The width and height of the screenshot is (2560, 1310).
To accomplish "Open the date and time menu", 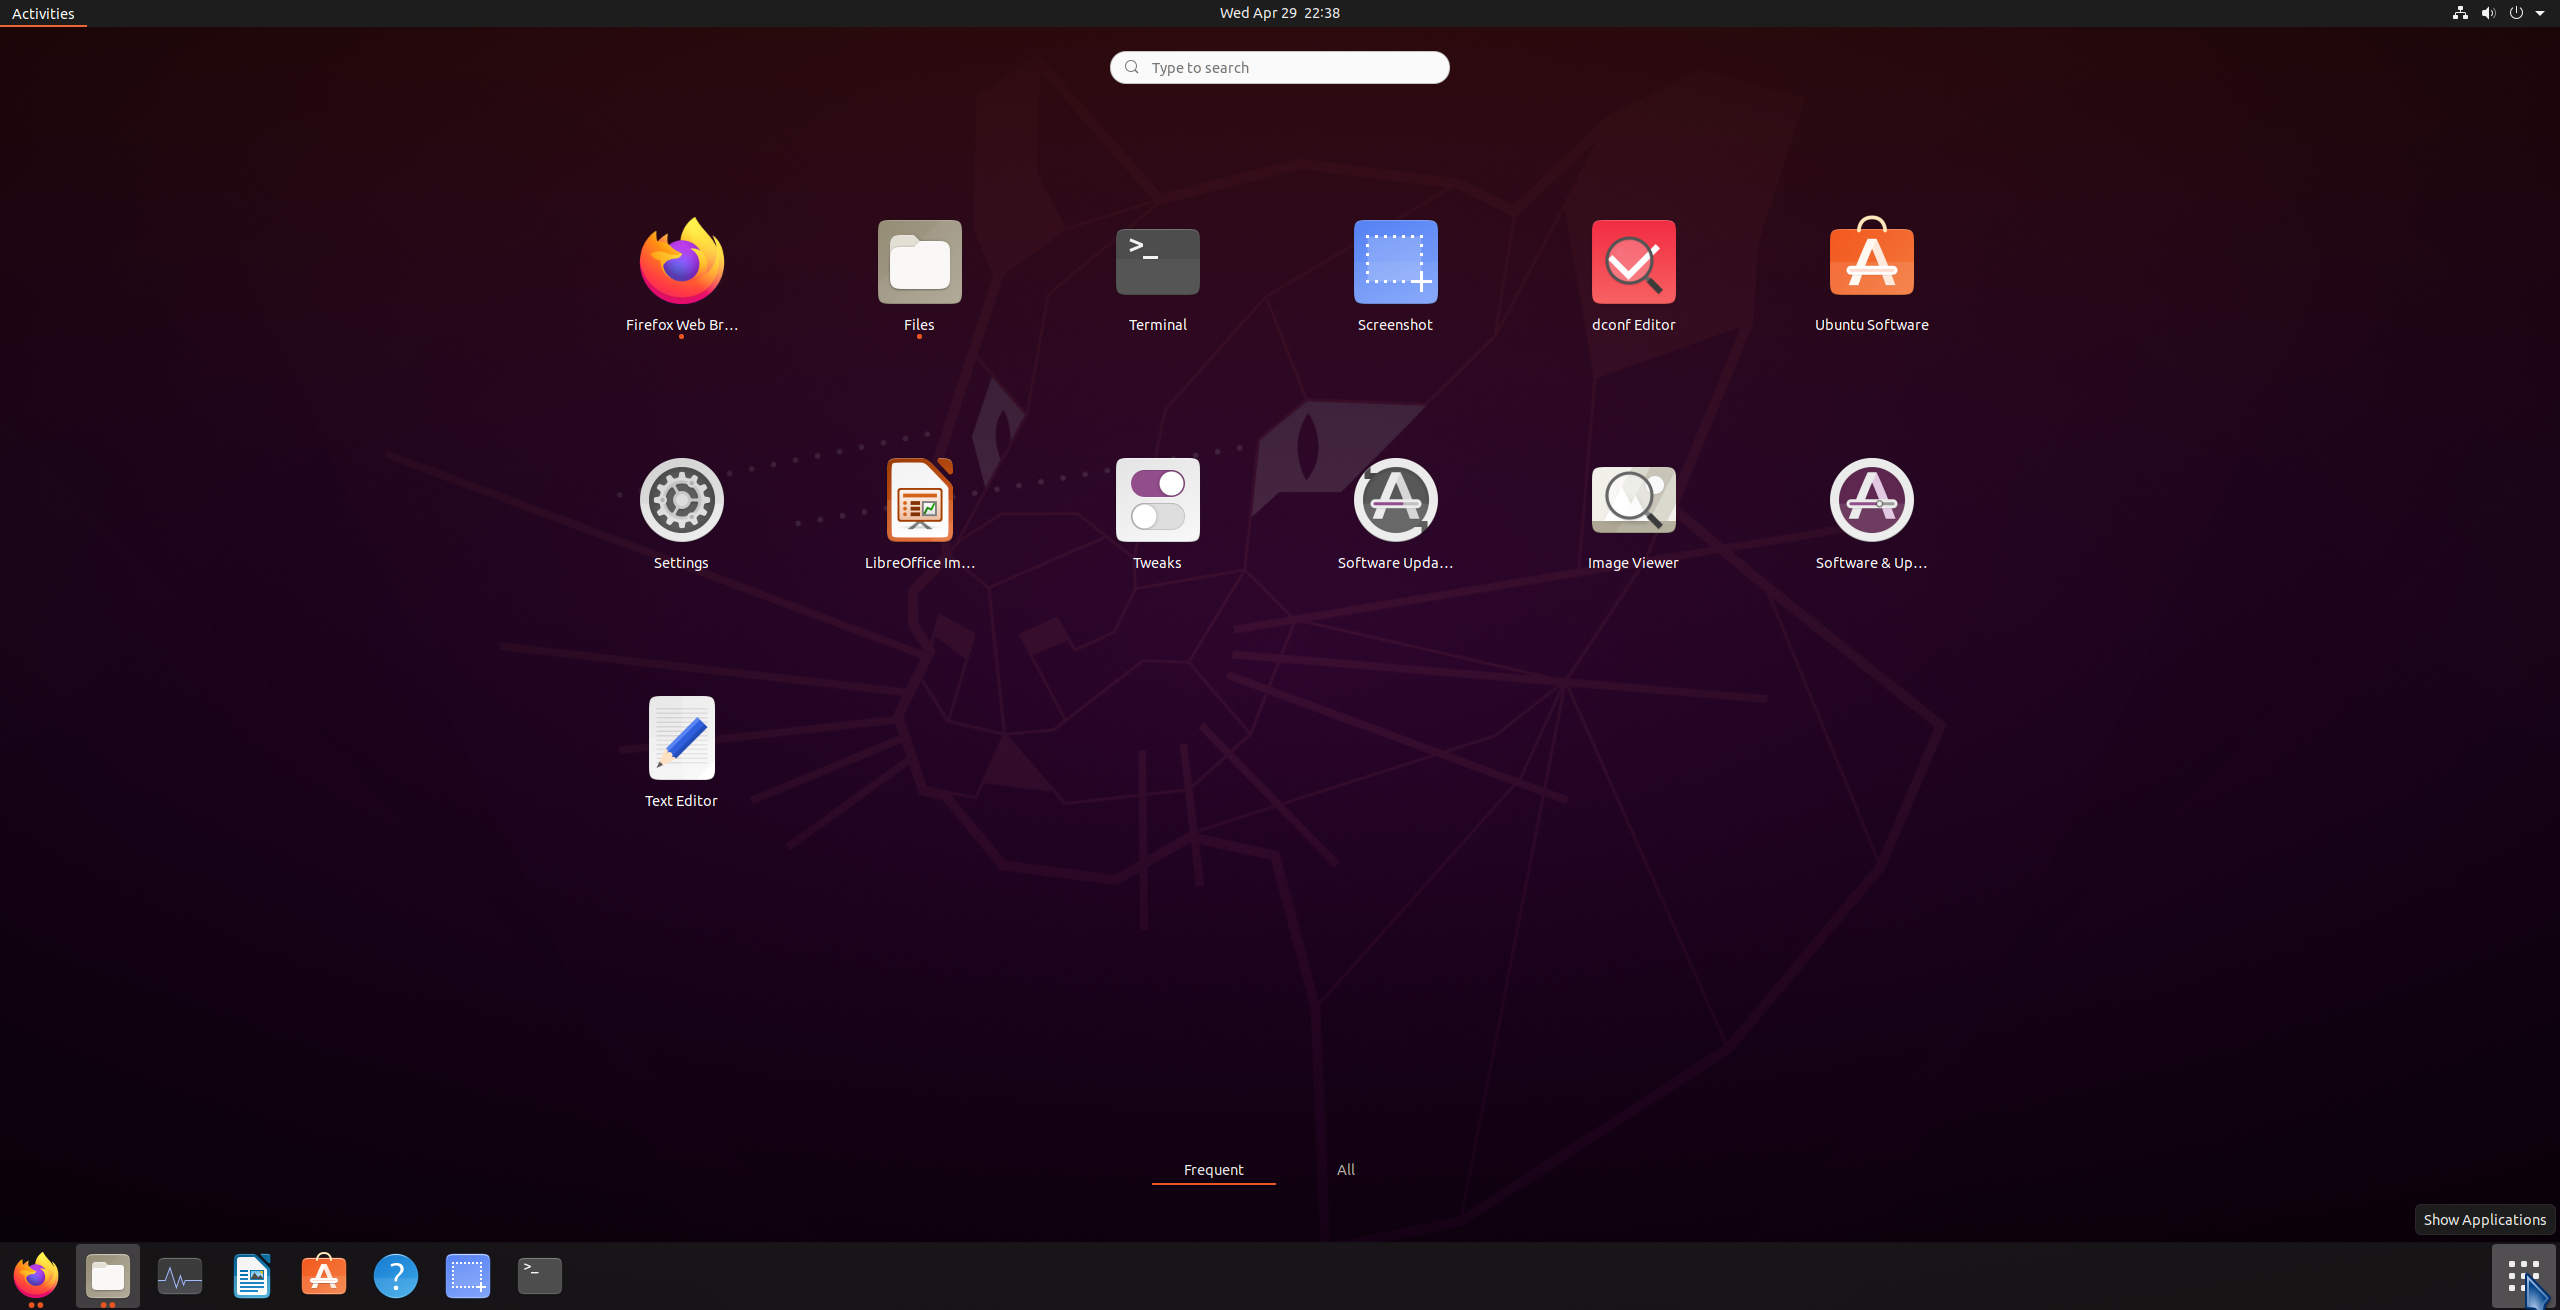I will tap(1279, 13).
